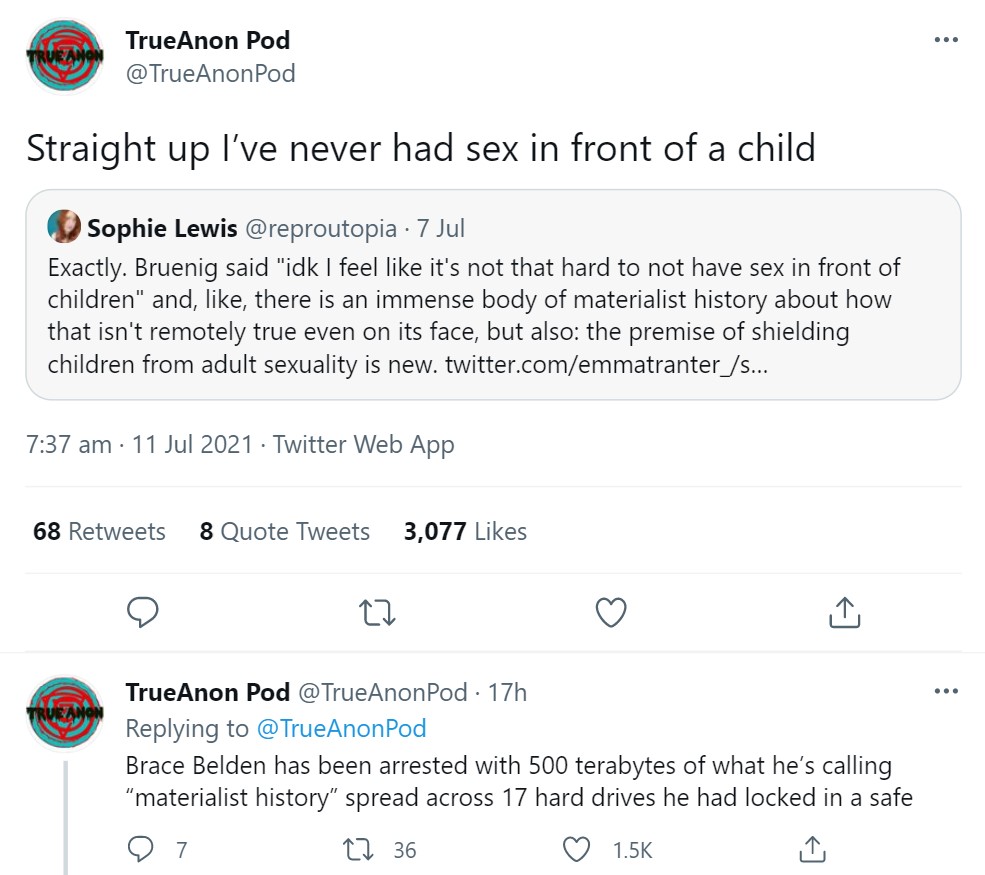Share the Brace Belden reply tweet
The width and height of the screenshot is (985, 875).
pos(812,850)
